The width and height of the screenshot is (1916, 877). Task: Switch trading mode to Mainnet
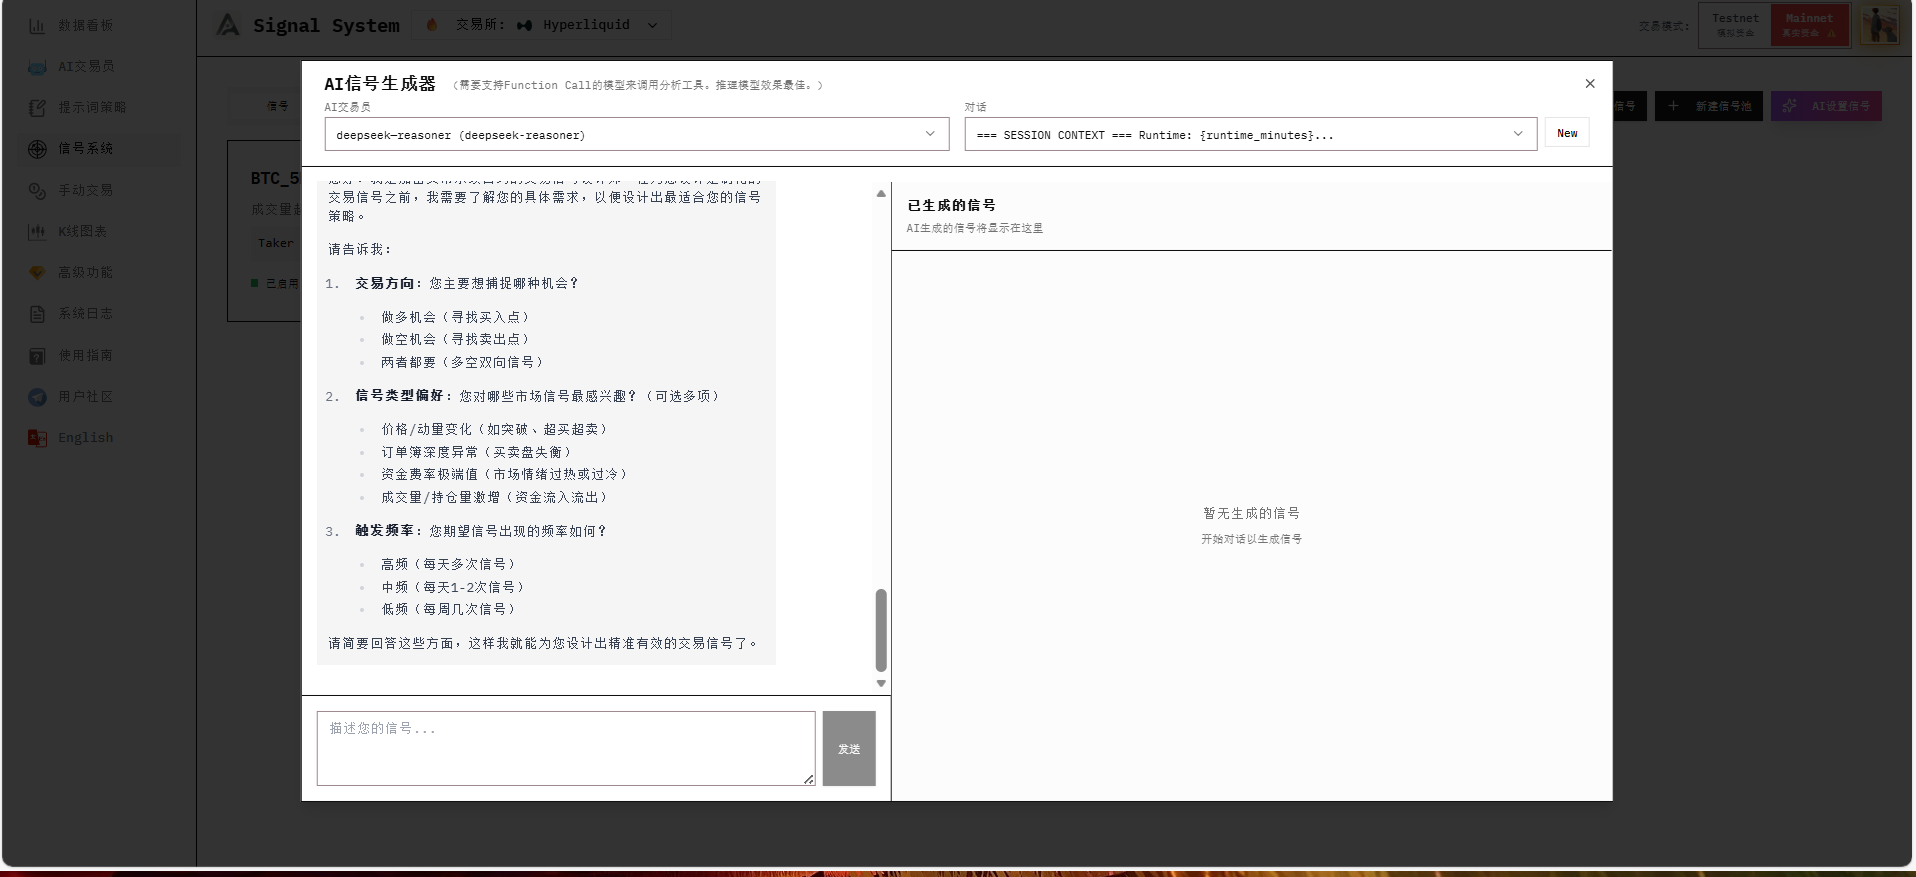click(x=1809, y=24)
